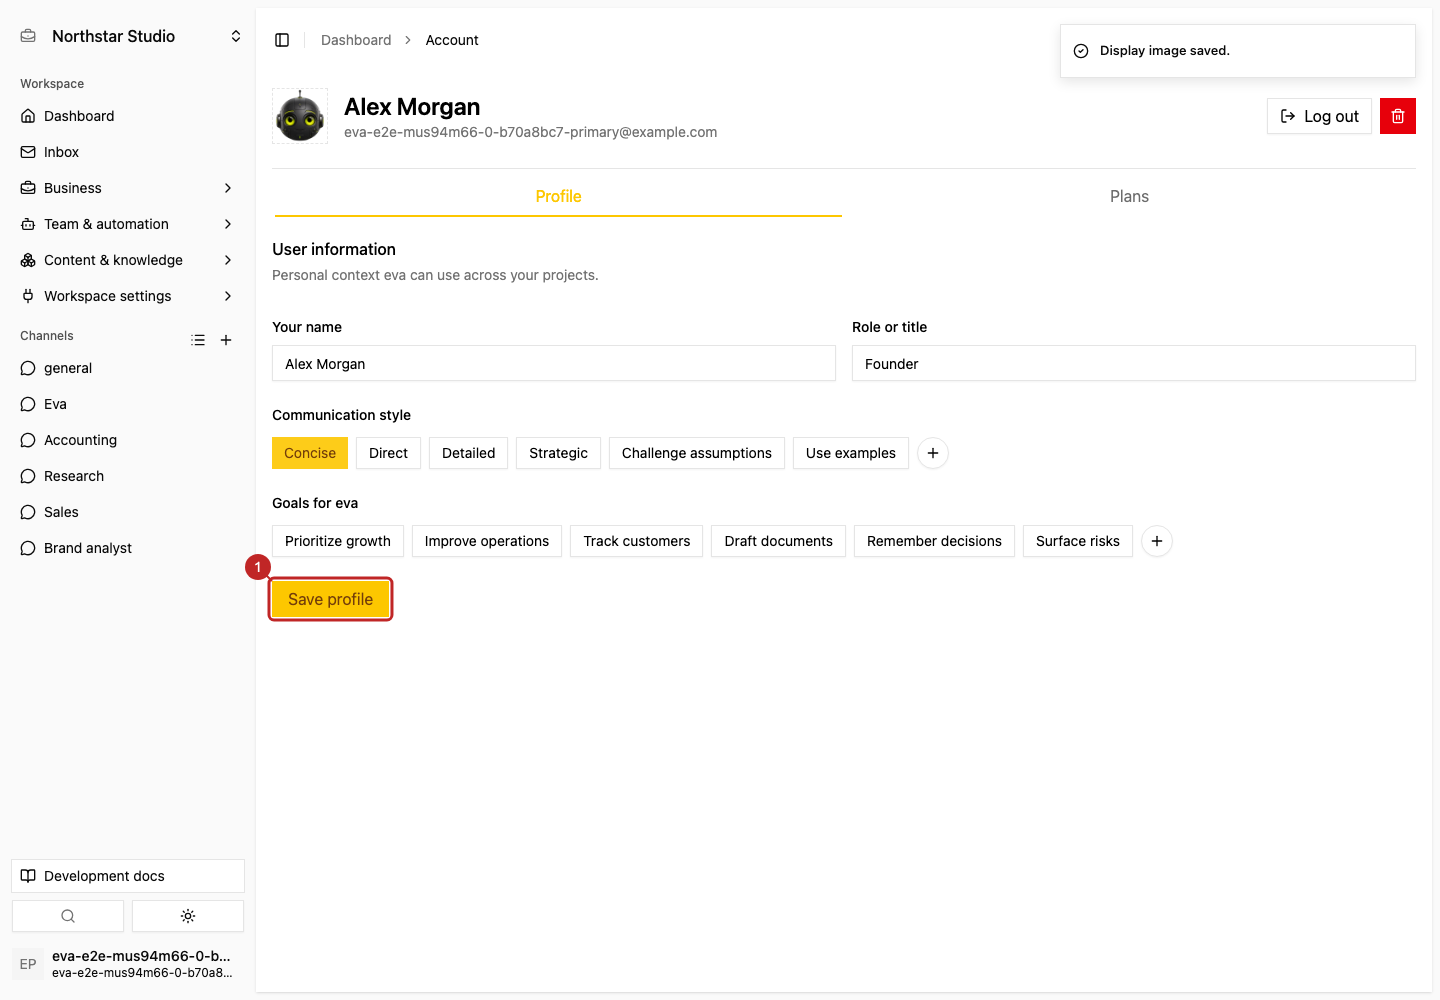Click the red delete account trash icon
1440x1000 pixels.
1398,116
